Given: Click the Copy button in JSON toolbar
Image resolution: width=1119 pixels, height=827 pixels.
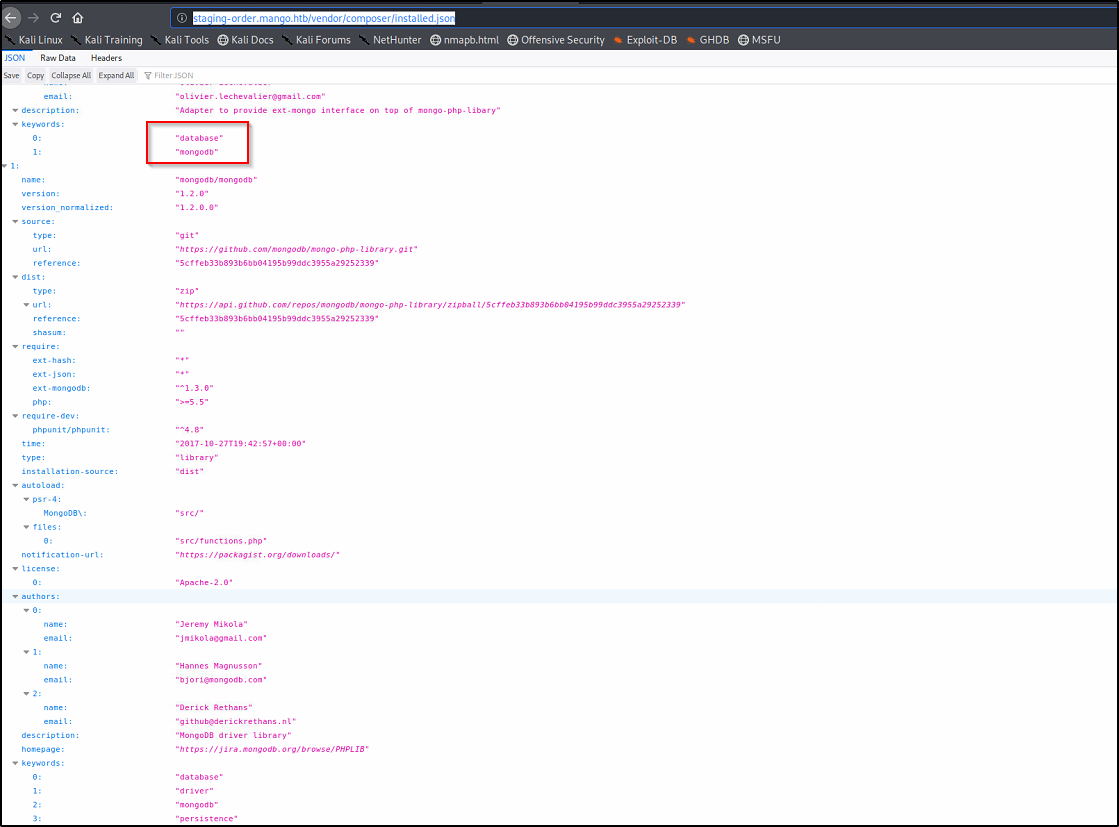Looking at the screenshot, I should pos(36,76).
